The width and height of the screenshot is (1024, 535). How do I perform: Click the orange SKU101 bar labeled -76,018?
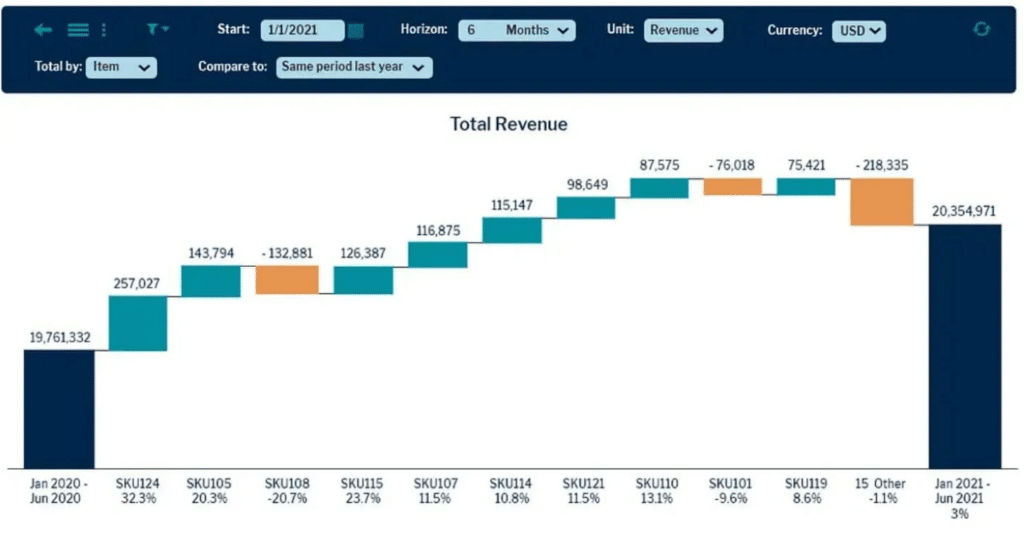(732, 186)
